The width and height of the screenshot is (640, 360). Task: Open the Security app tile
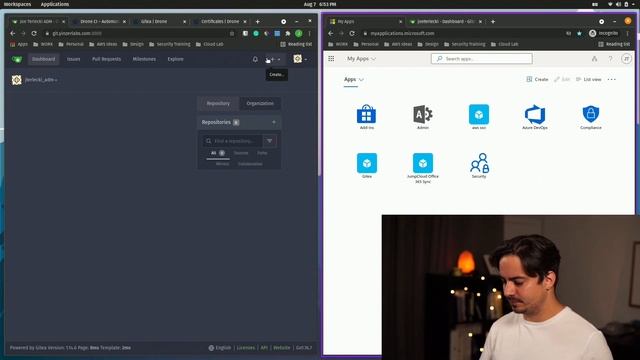[479, 166]
